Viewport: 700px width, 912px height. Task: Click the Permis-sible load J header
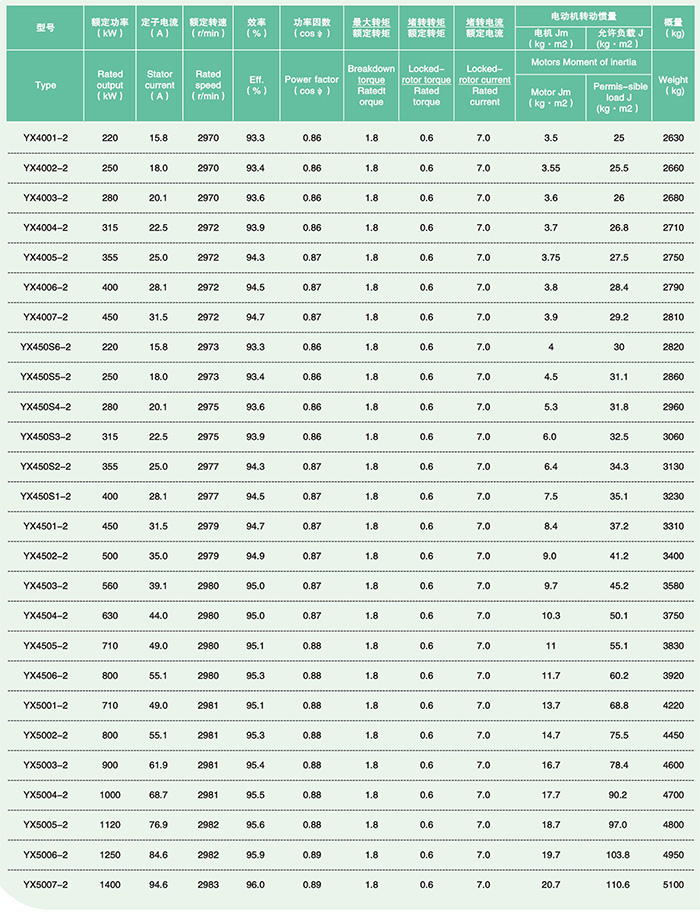click(620, 97)
